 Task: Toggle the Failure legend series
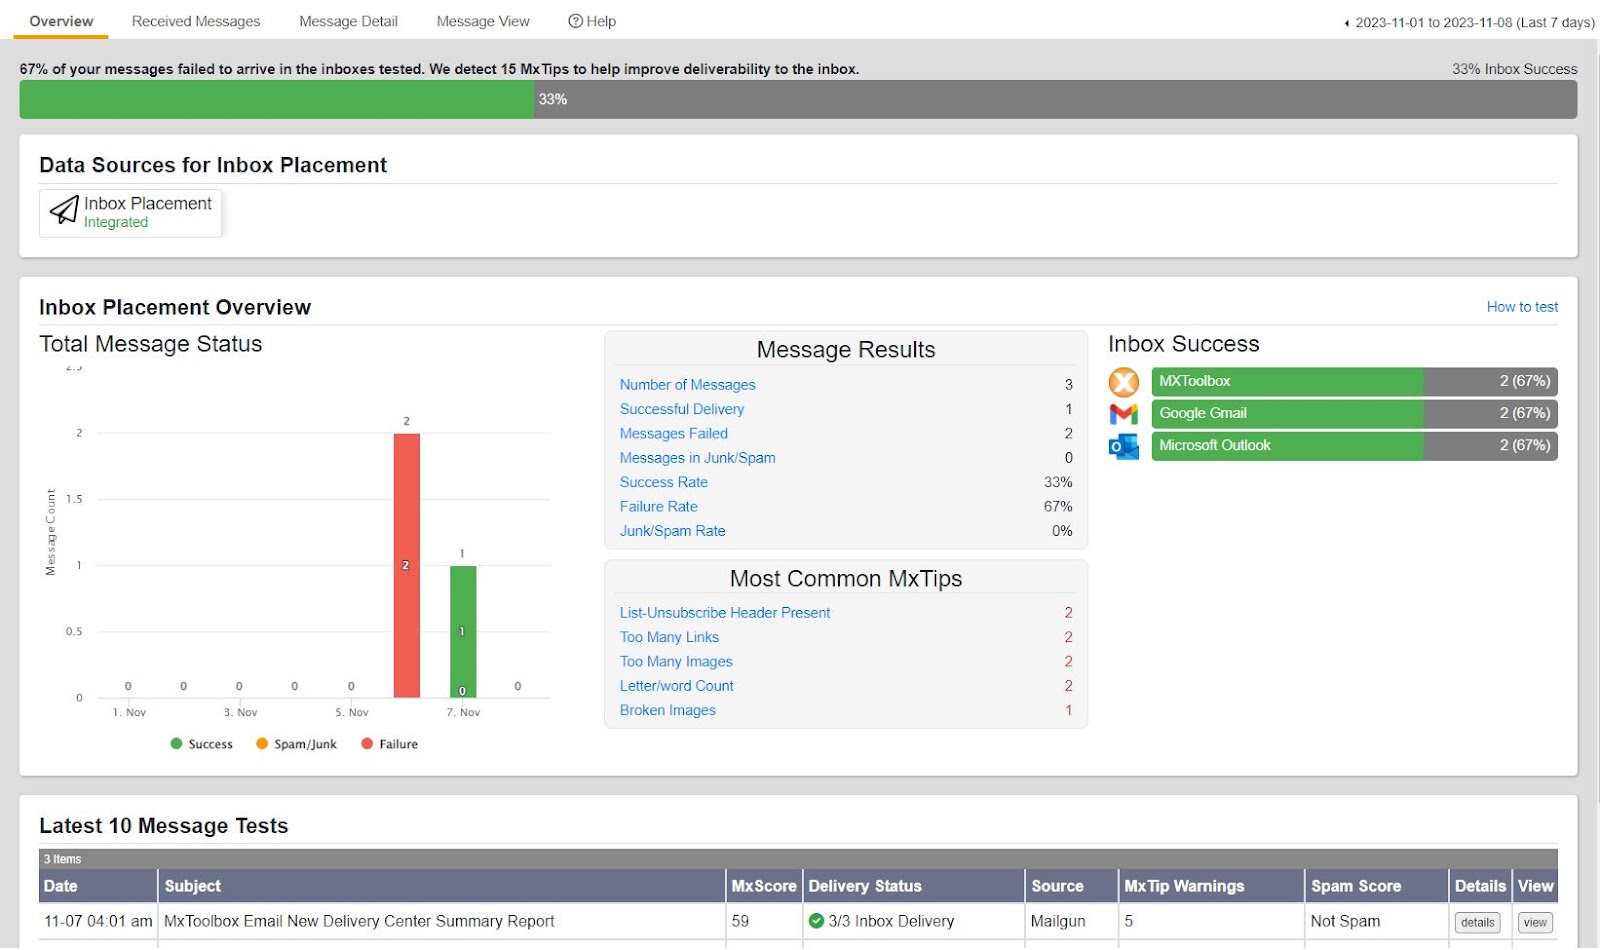pyautogui.click(x=389, y=744)
